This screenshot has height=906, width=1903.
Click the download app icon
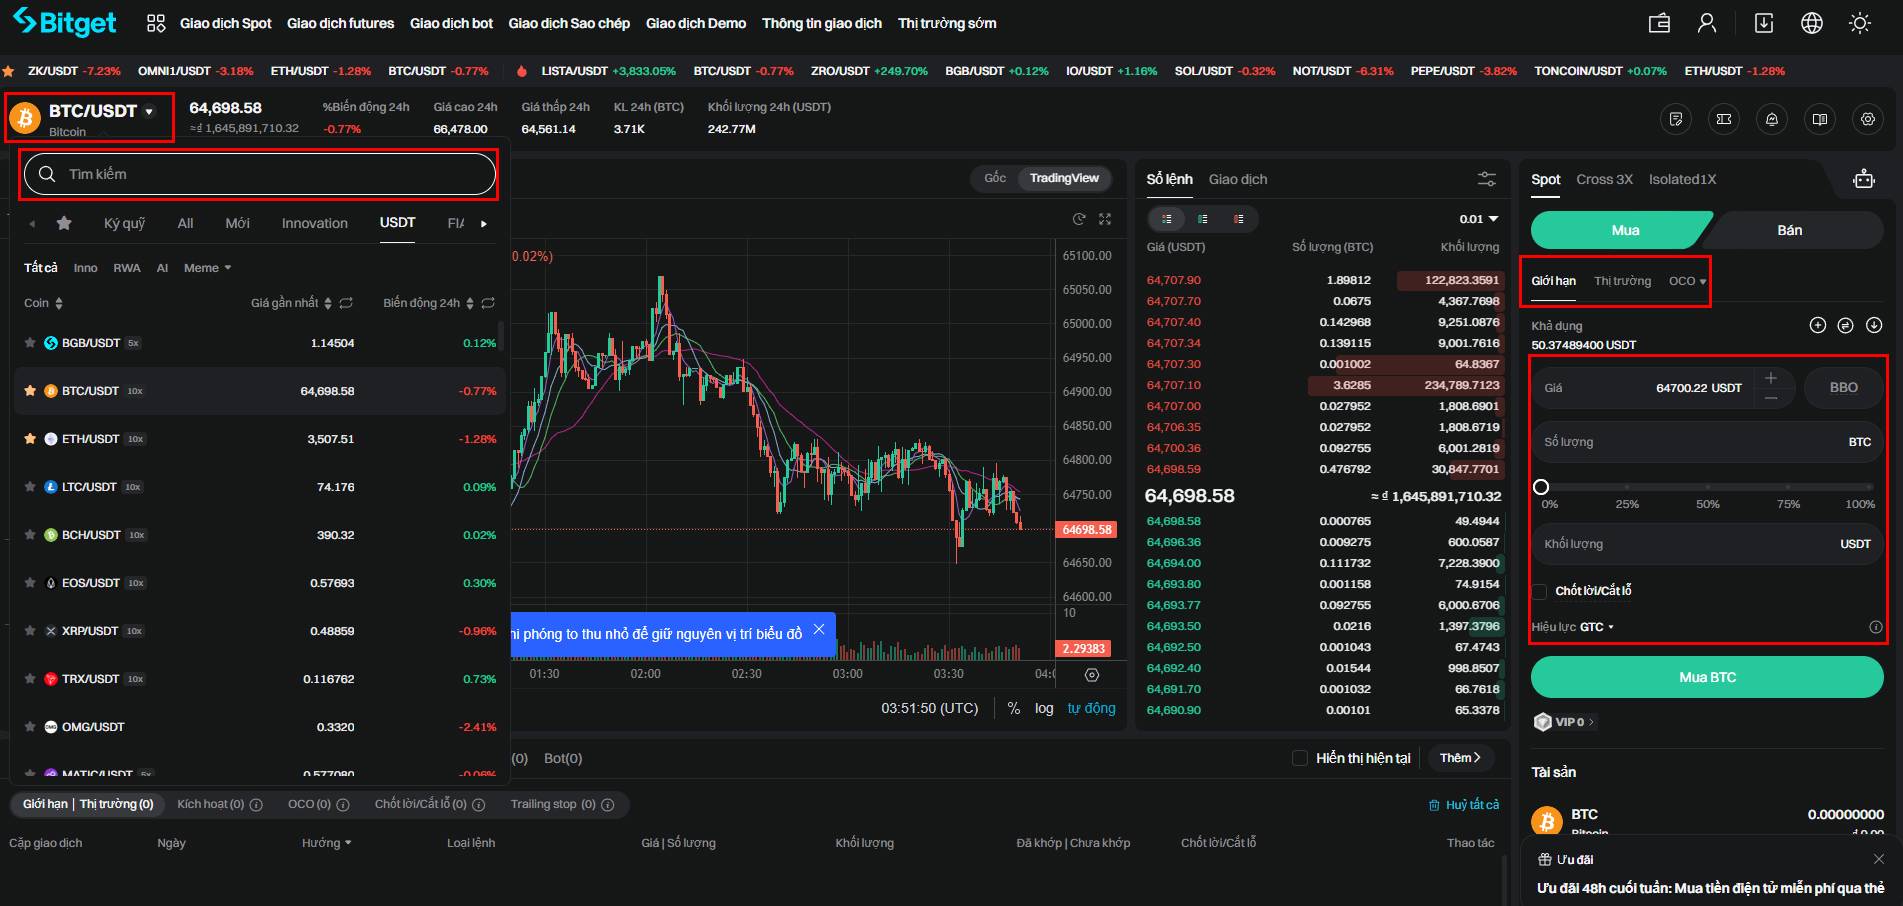click(x=1764, y=23)
